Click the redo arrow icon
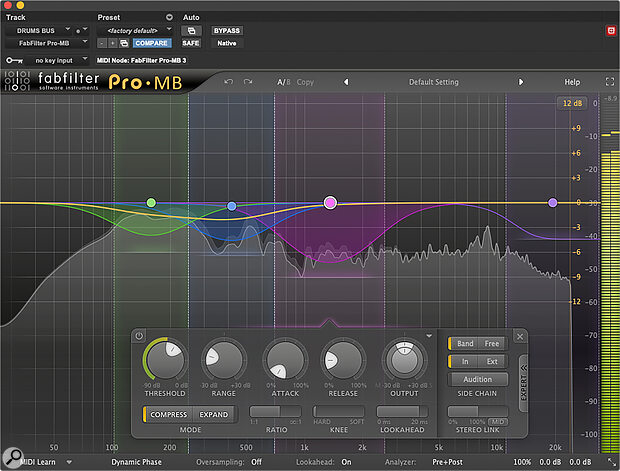The height and width of the screenshot is (471, 620). tap(248, 82)
